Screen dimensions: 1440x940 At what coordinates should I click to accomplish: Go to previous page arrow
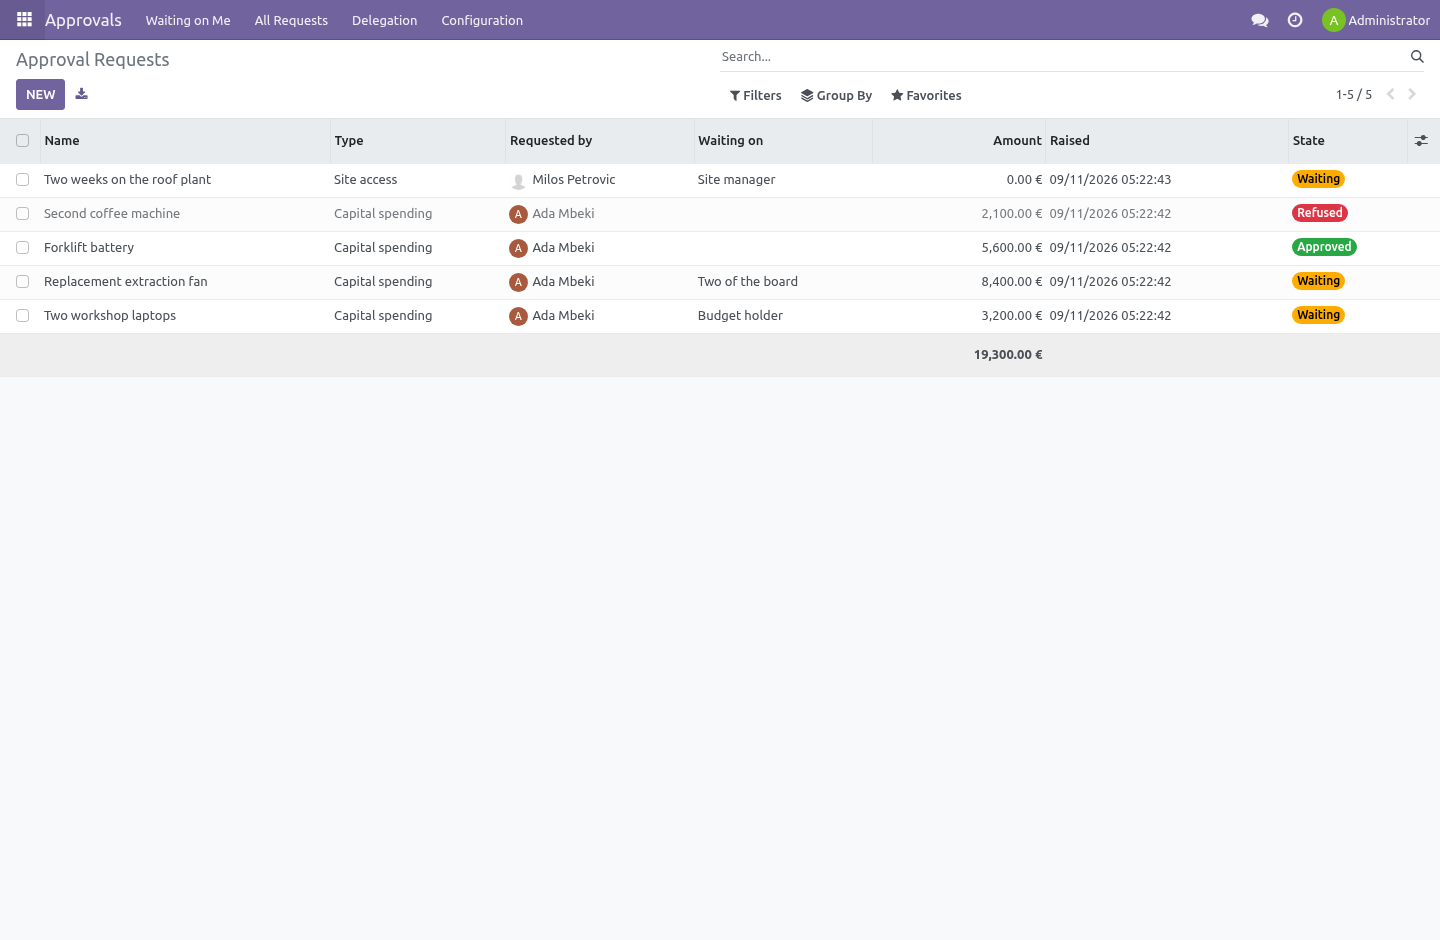[1390, 94]
